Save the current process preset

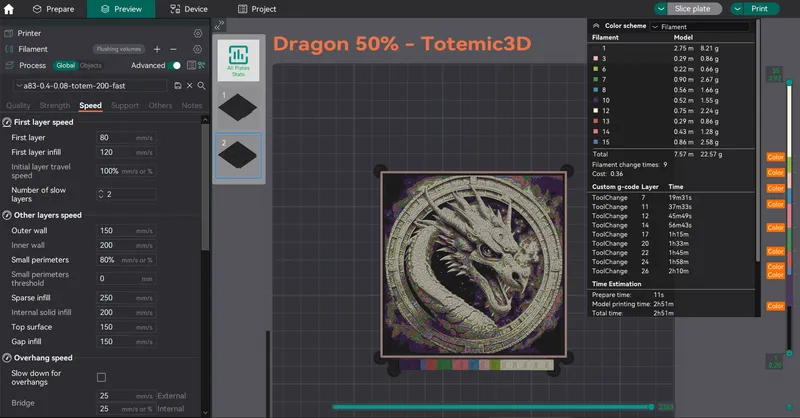pos(178,86)
